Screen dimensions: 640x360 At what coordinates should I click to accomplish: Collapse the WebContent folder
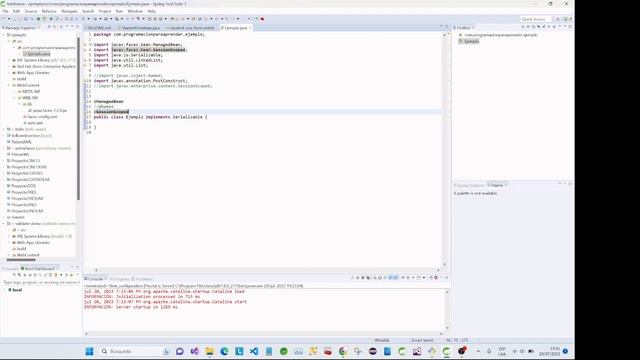pos(9,85)
